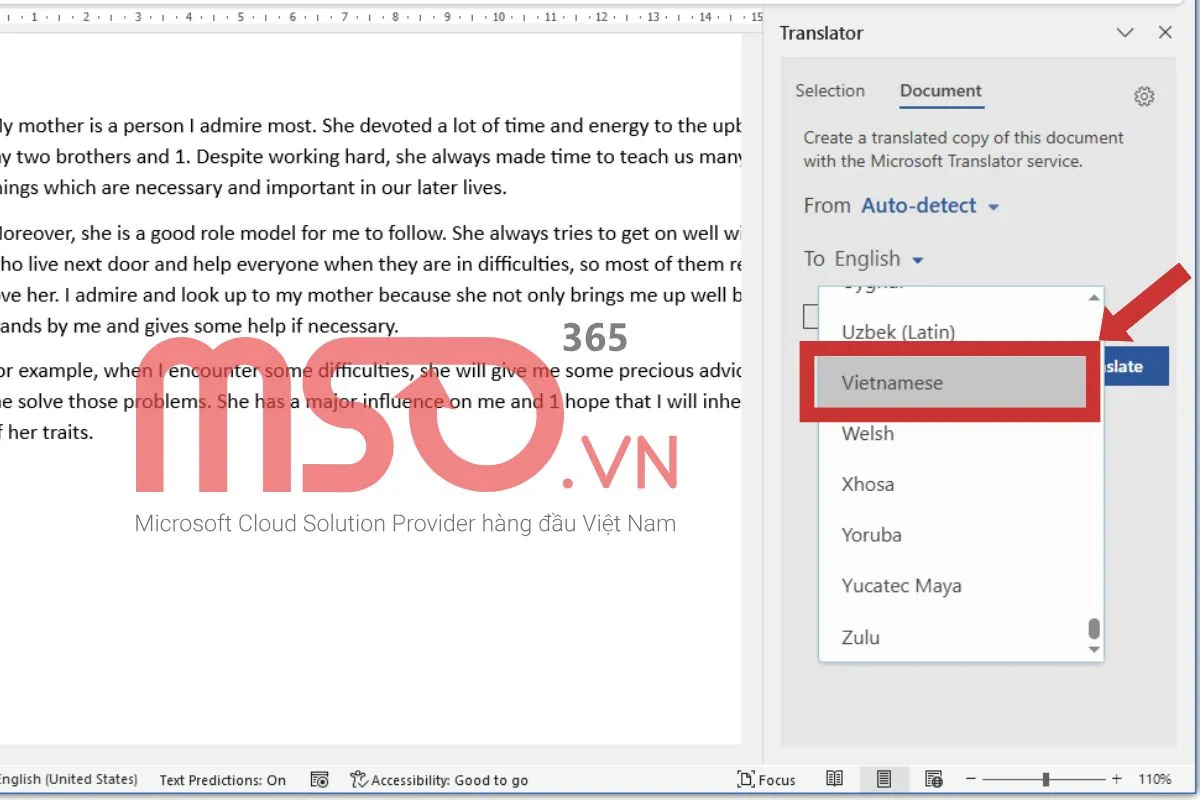Click the blue Translate button
Viewport: 1200px width, 800px height.
(1135, 366)
